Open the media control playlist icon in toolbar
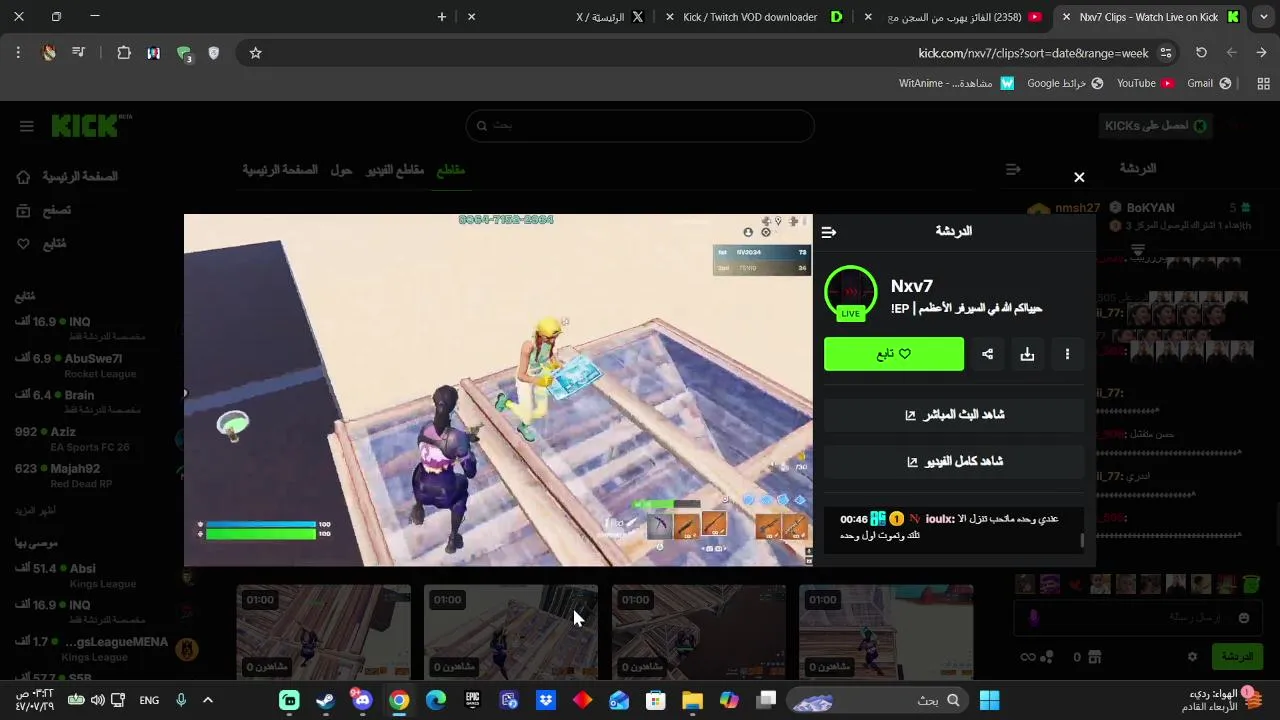 tap(78, 53)
